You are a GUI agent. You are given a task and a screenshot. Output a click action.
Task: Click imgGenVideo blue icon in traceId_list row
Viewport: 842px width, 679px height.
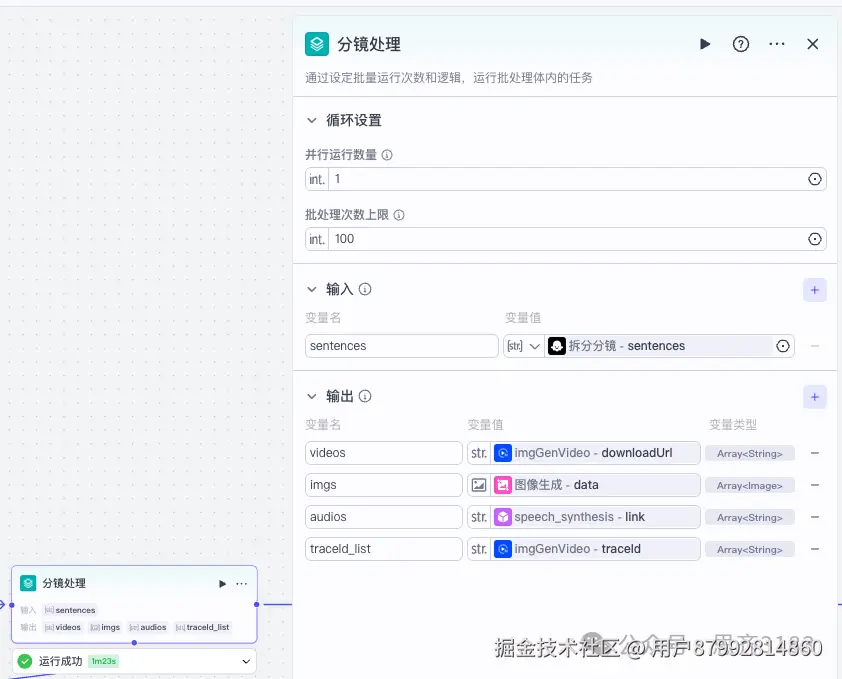tap(503, 549)
